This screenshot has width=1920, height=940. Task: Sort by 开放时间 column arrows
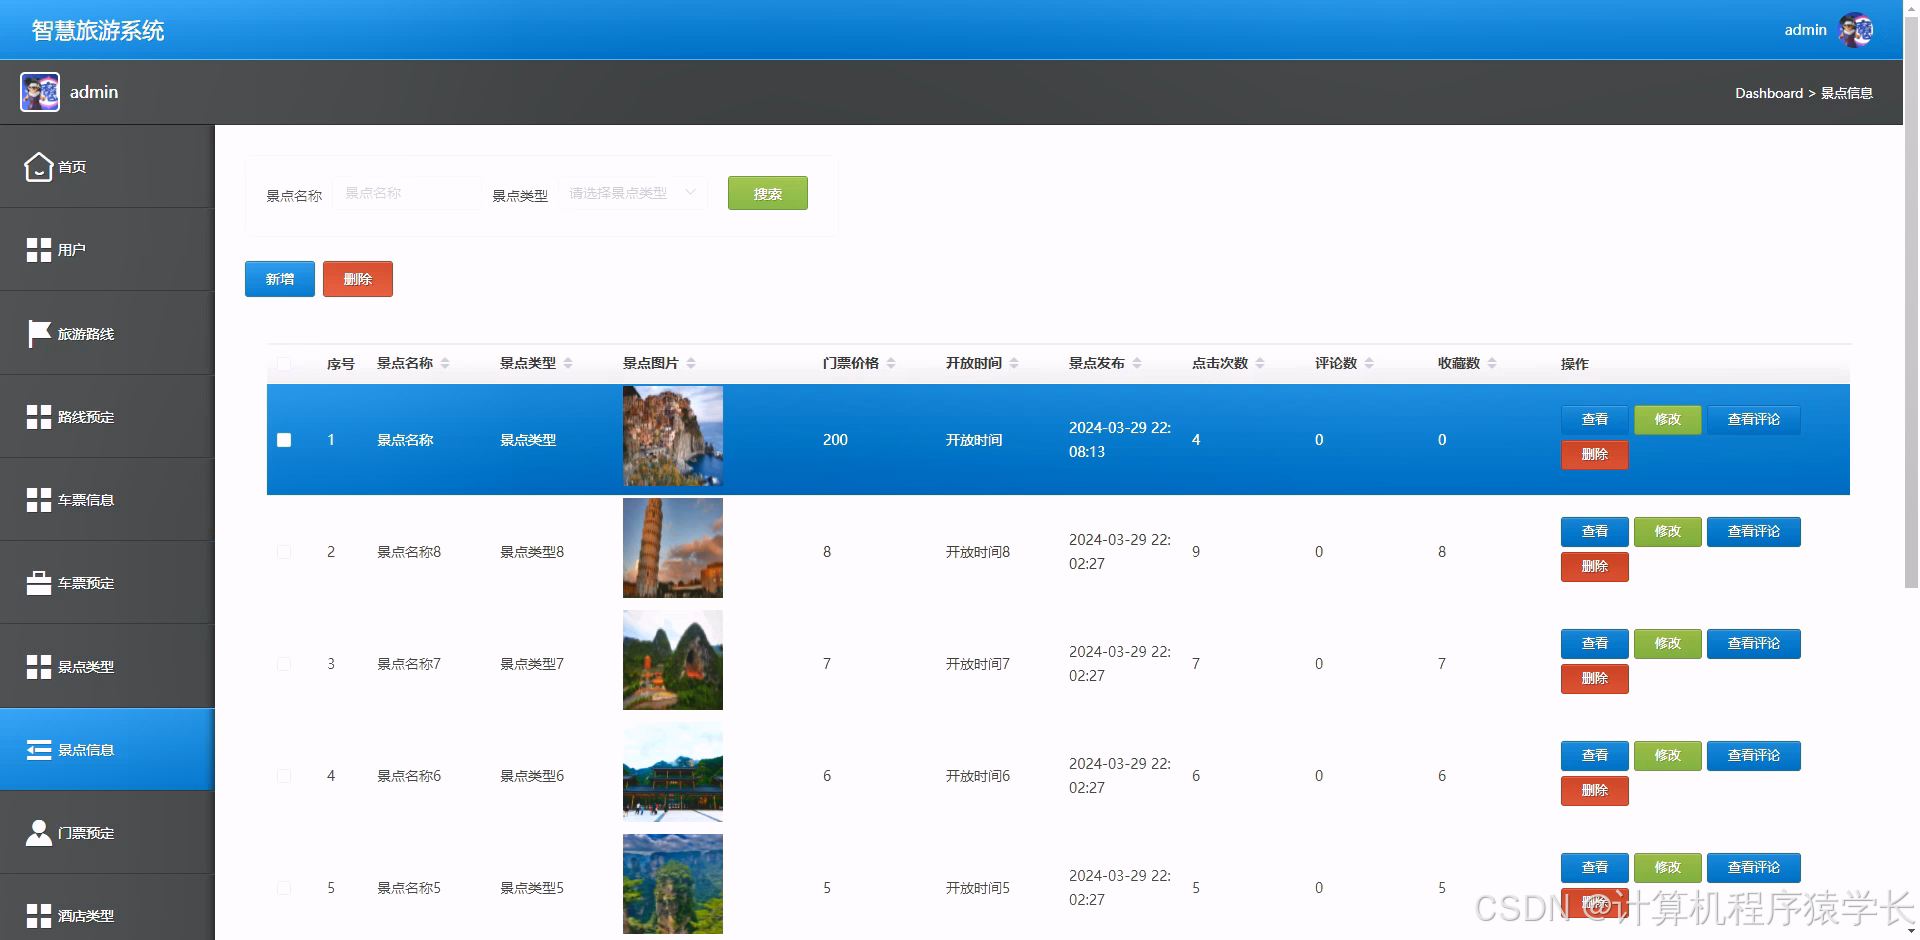pos(1014,363)
